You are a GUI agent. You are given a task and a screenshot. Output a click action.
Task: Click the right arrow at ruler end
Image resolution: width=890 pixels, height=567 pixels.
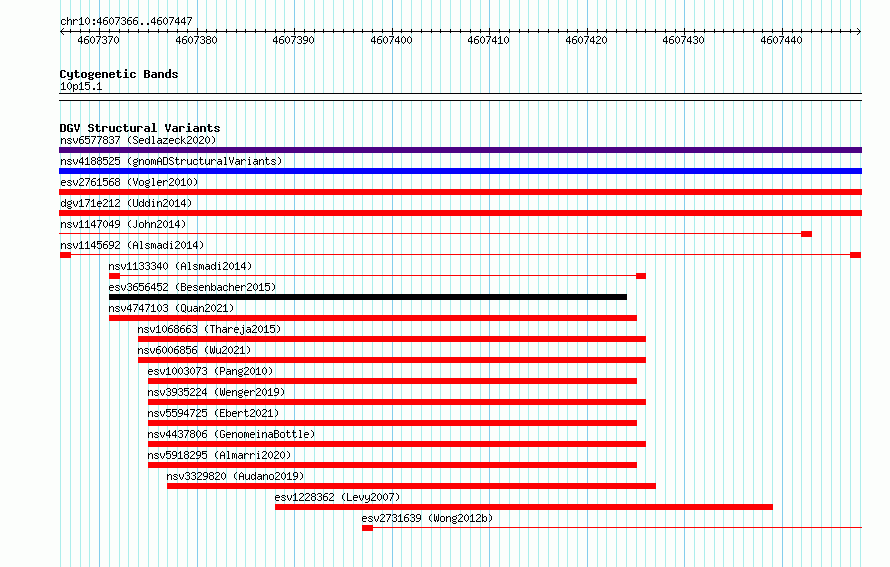[859, 32]
